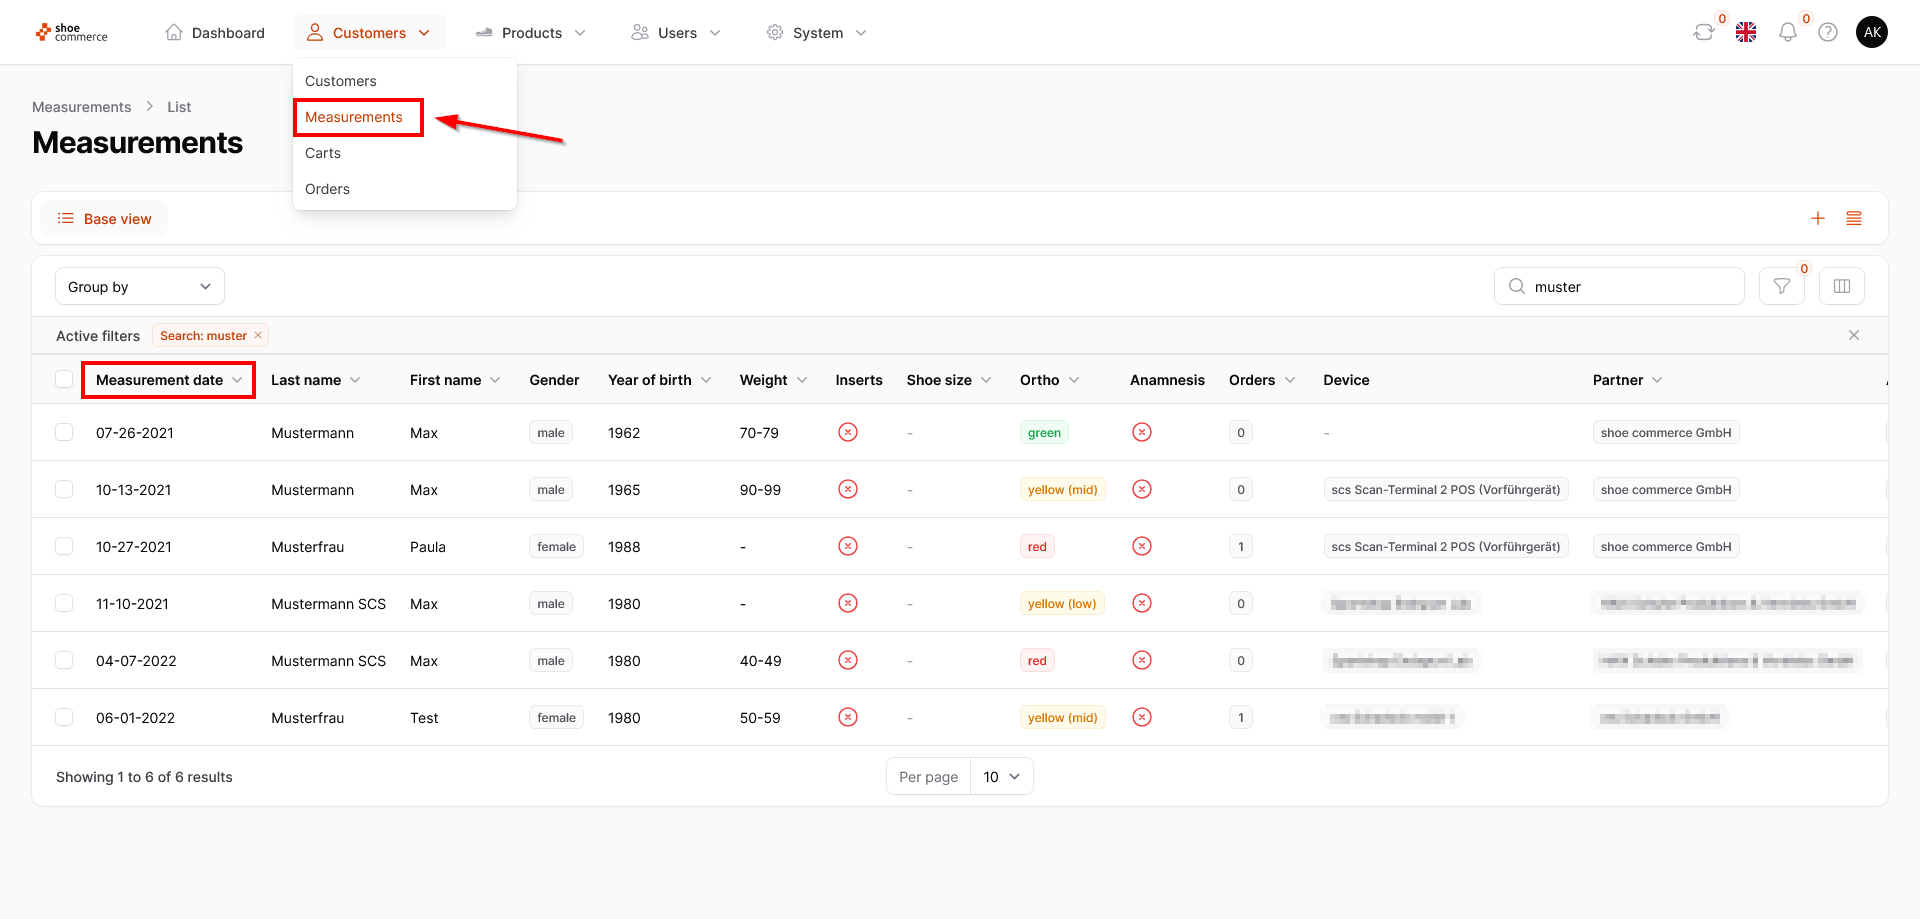Image resolution: width=1920 pixels, height=919 pixels.
Task: Open the UK flag language selector
Action: click(x=1746, y=32)
